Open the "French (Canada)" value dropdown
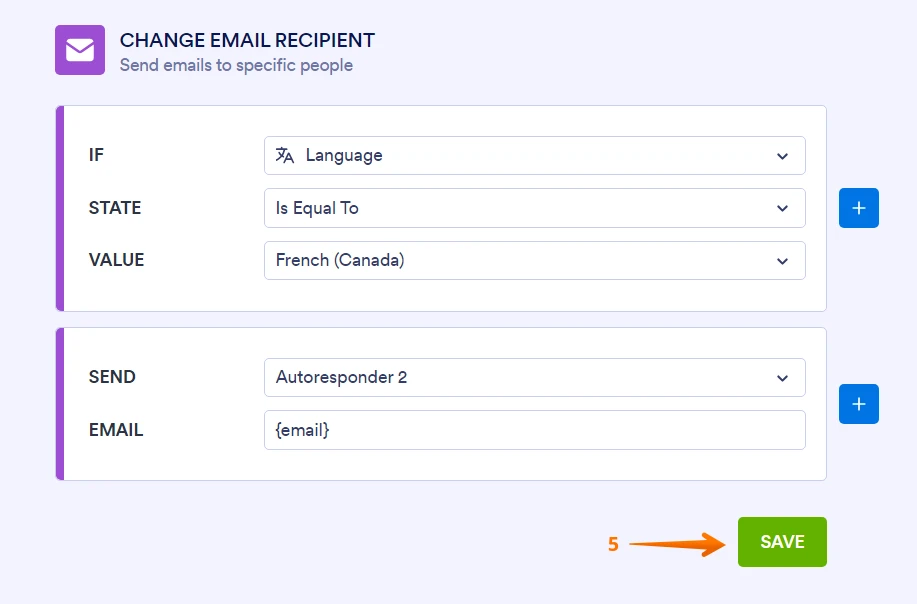The width and height of the screenshot is (917, 604). pyautogui.click(x=535, y=260)
